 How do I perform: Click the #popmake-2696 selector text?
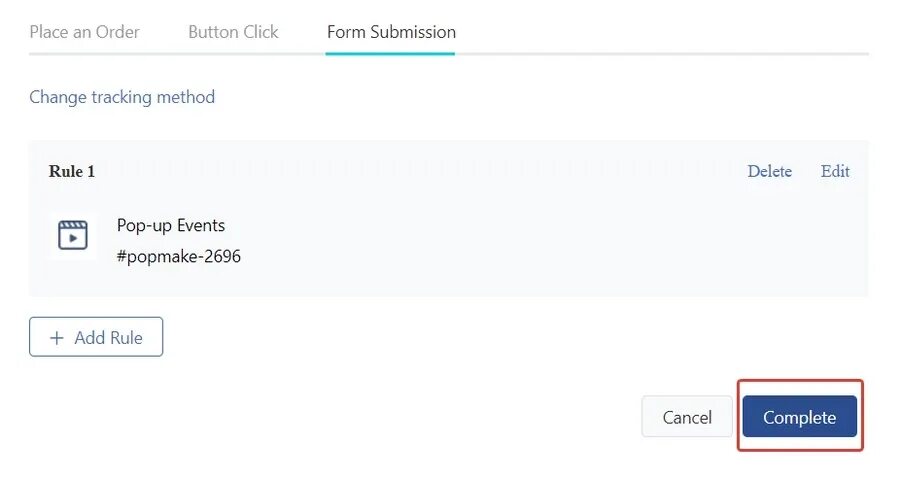(x=179, y=256)
